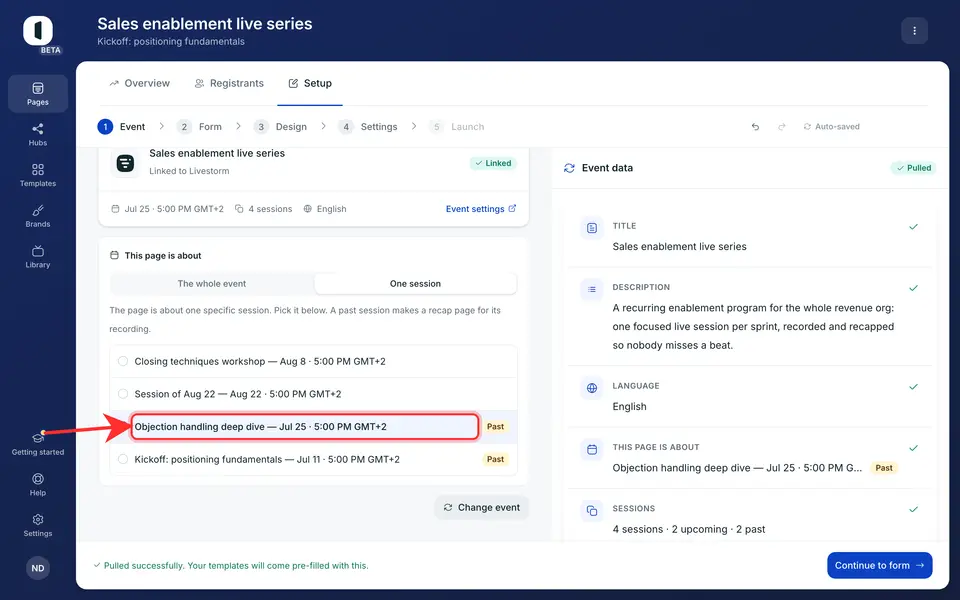Click the Language globe icon
The image size is (960, 600).
click(x=592, y=388)
